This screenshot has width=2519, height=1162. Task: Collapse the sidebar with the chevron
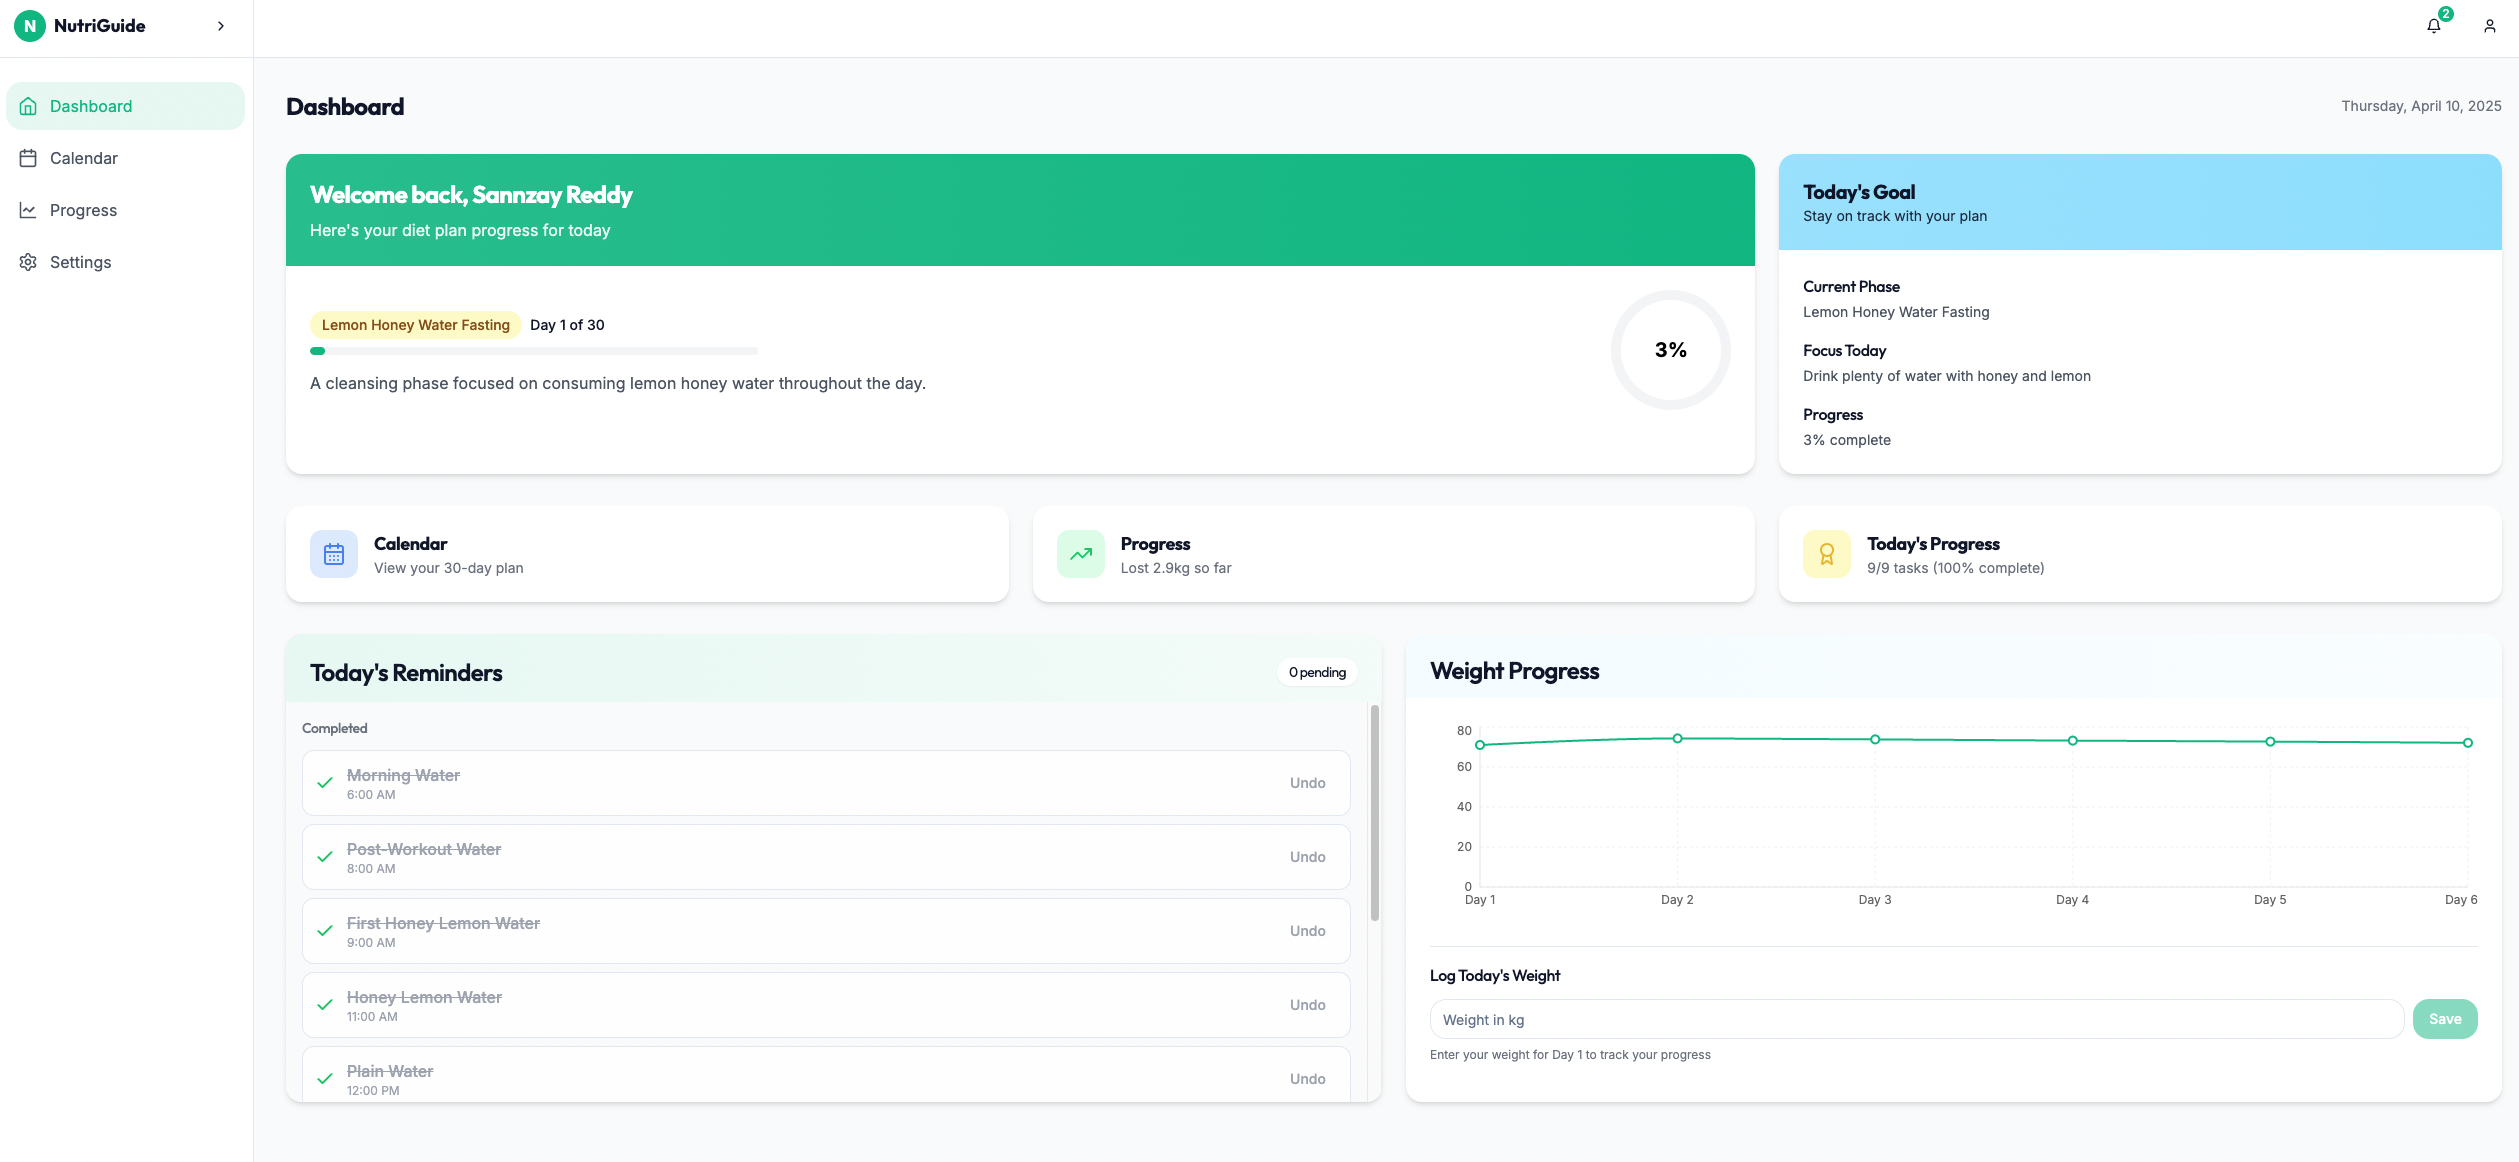[221, 26]
